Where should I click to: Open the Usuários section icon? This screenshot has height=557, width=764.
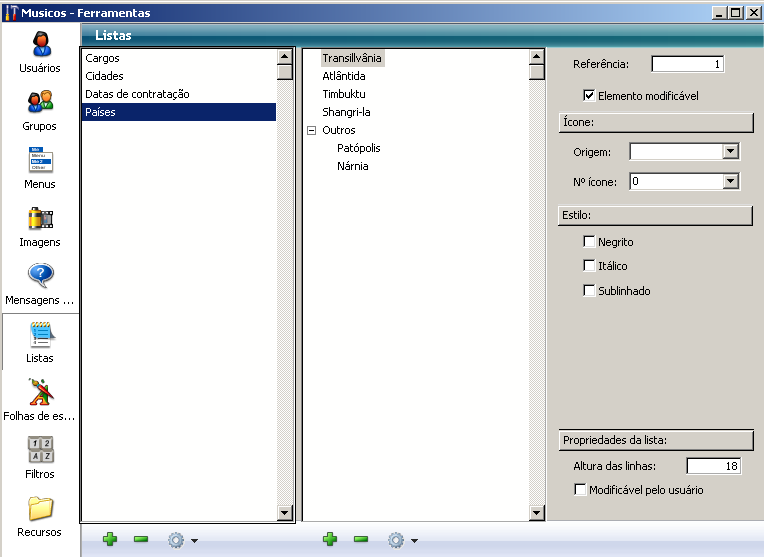pos(41,45)
